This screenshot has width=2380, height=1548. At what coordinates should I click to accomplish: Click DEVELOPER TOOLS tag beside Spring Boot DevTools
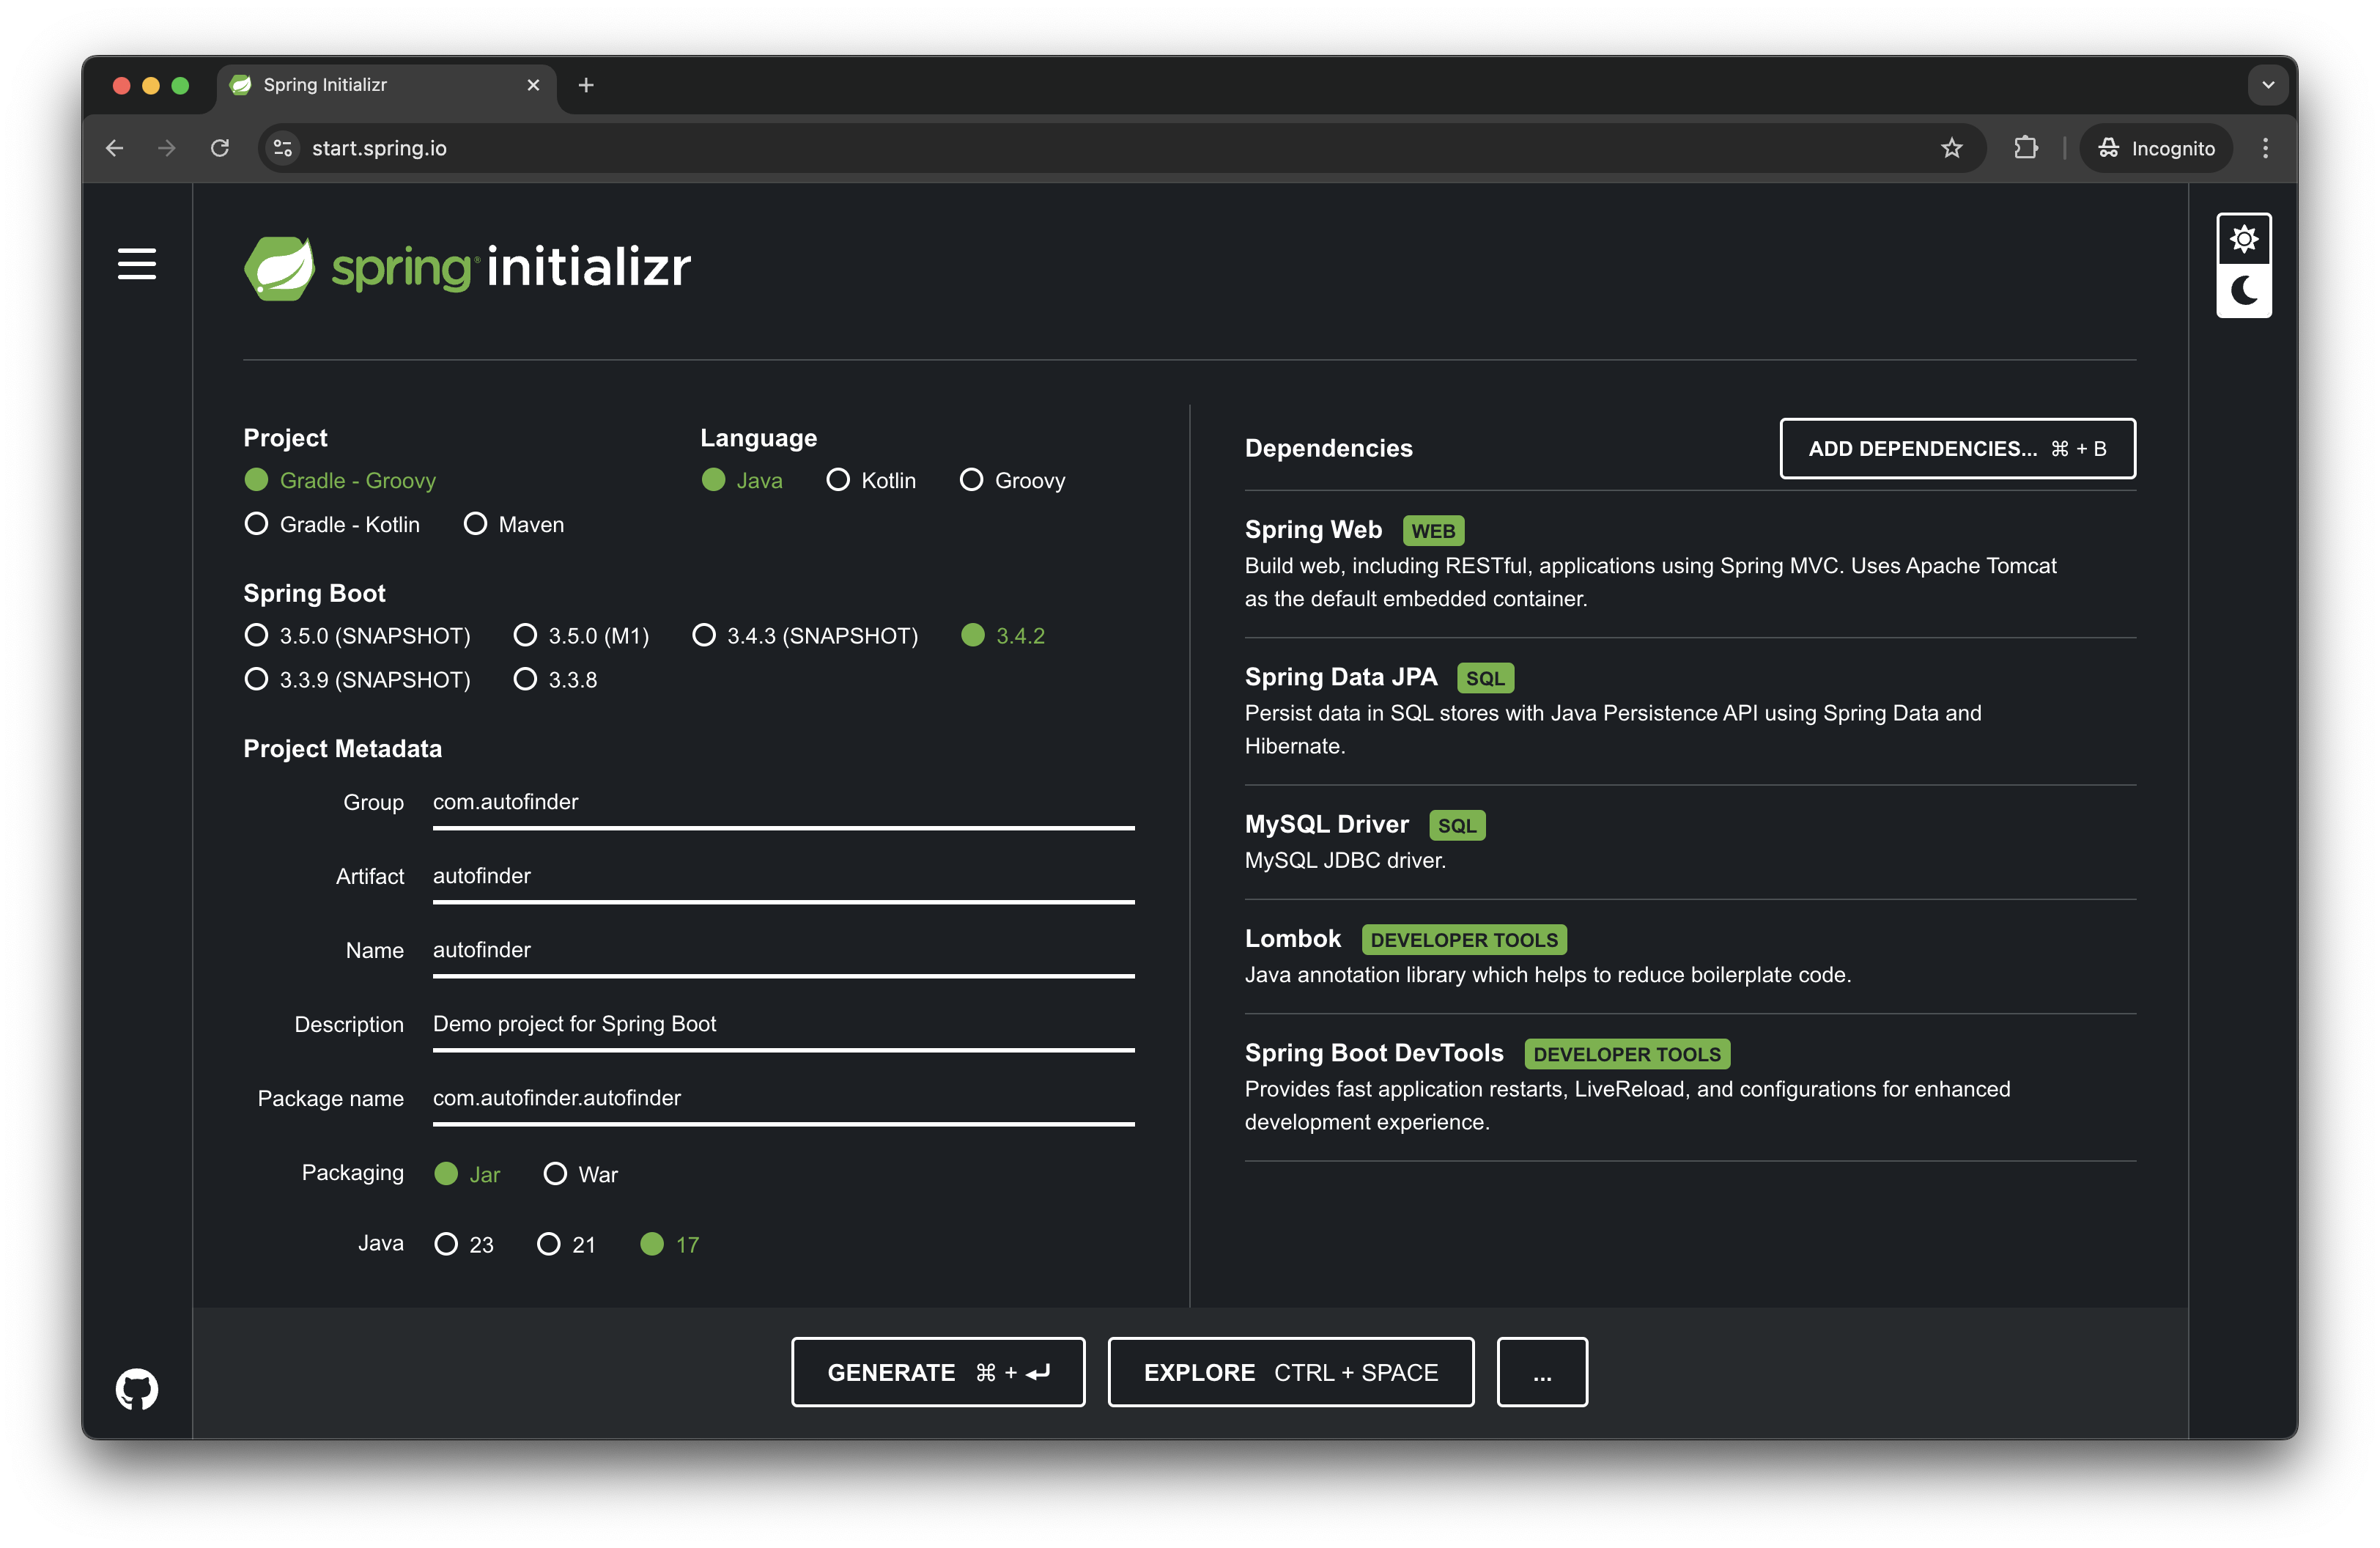[1627, 1054]
